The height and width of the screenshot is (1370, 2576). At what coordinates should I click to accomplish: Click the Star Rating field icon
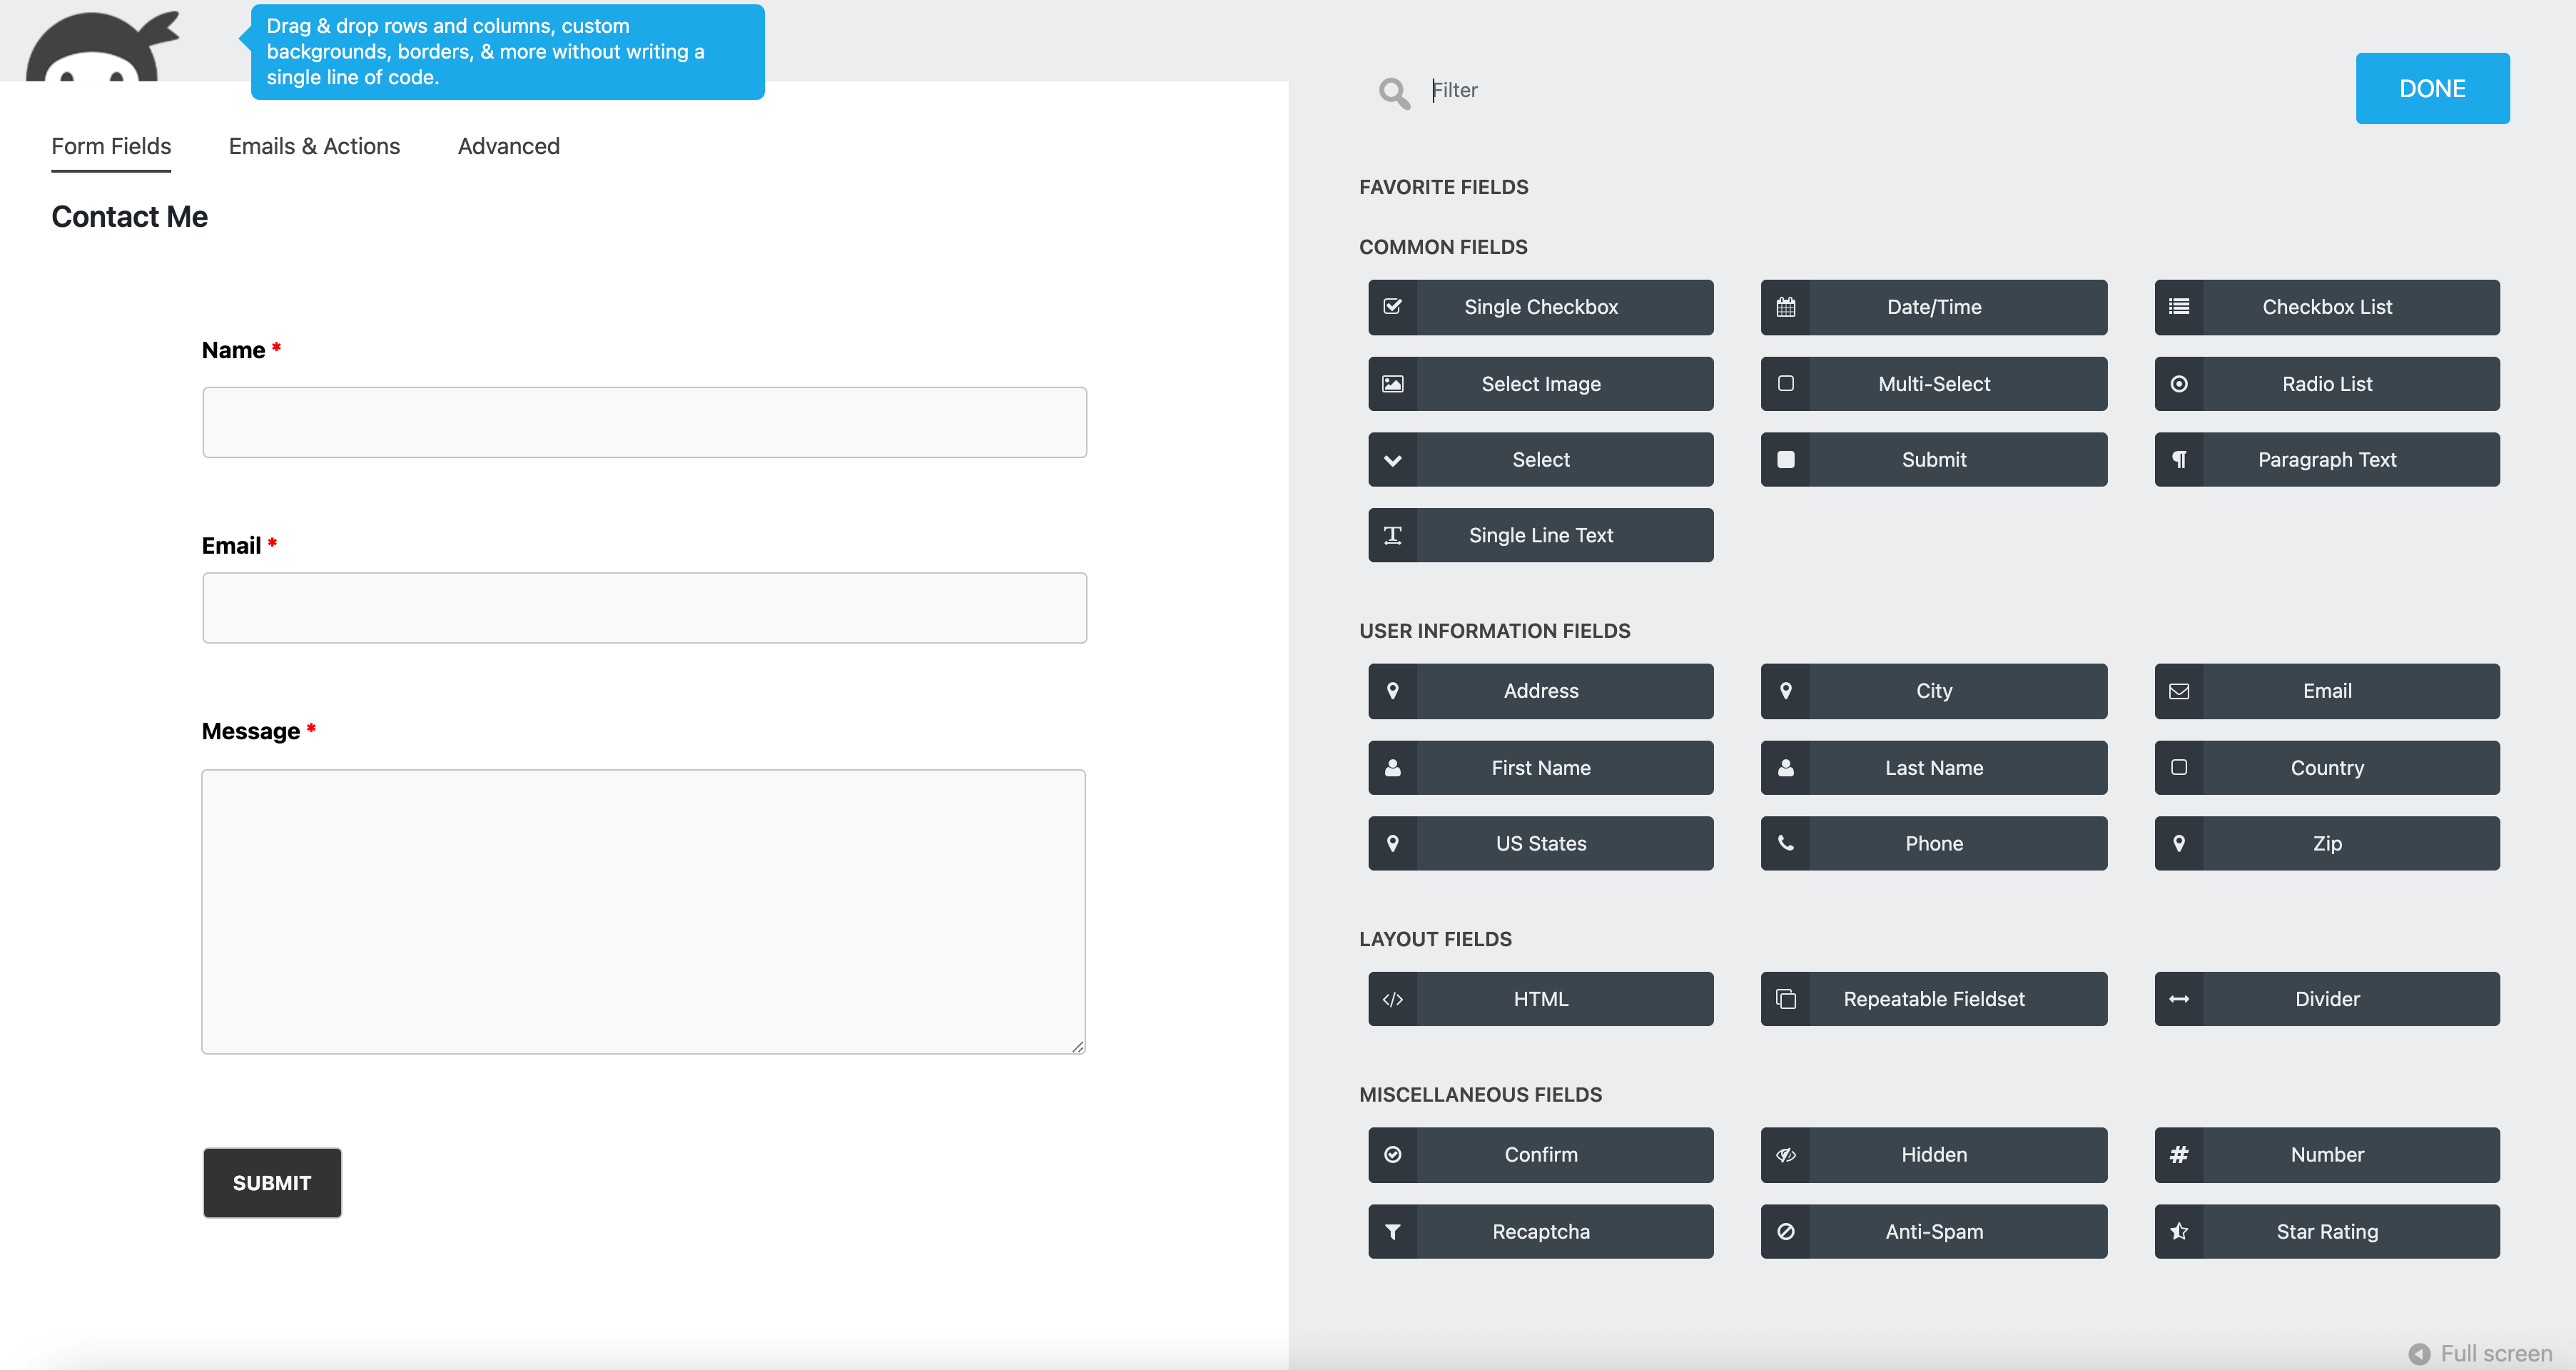click(x=2179, y=1230)
